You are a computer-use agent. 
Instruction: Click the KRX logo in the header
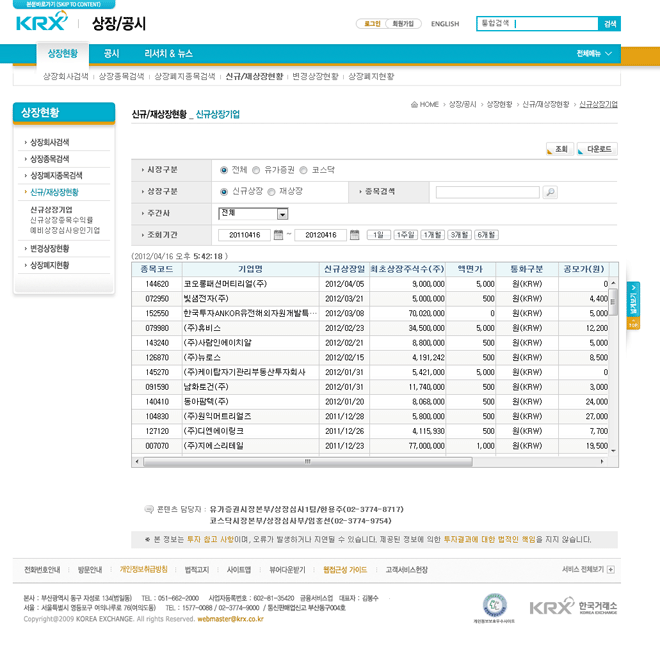pyautogui.click(x=44, y=23)
